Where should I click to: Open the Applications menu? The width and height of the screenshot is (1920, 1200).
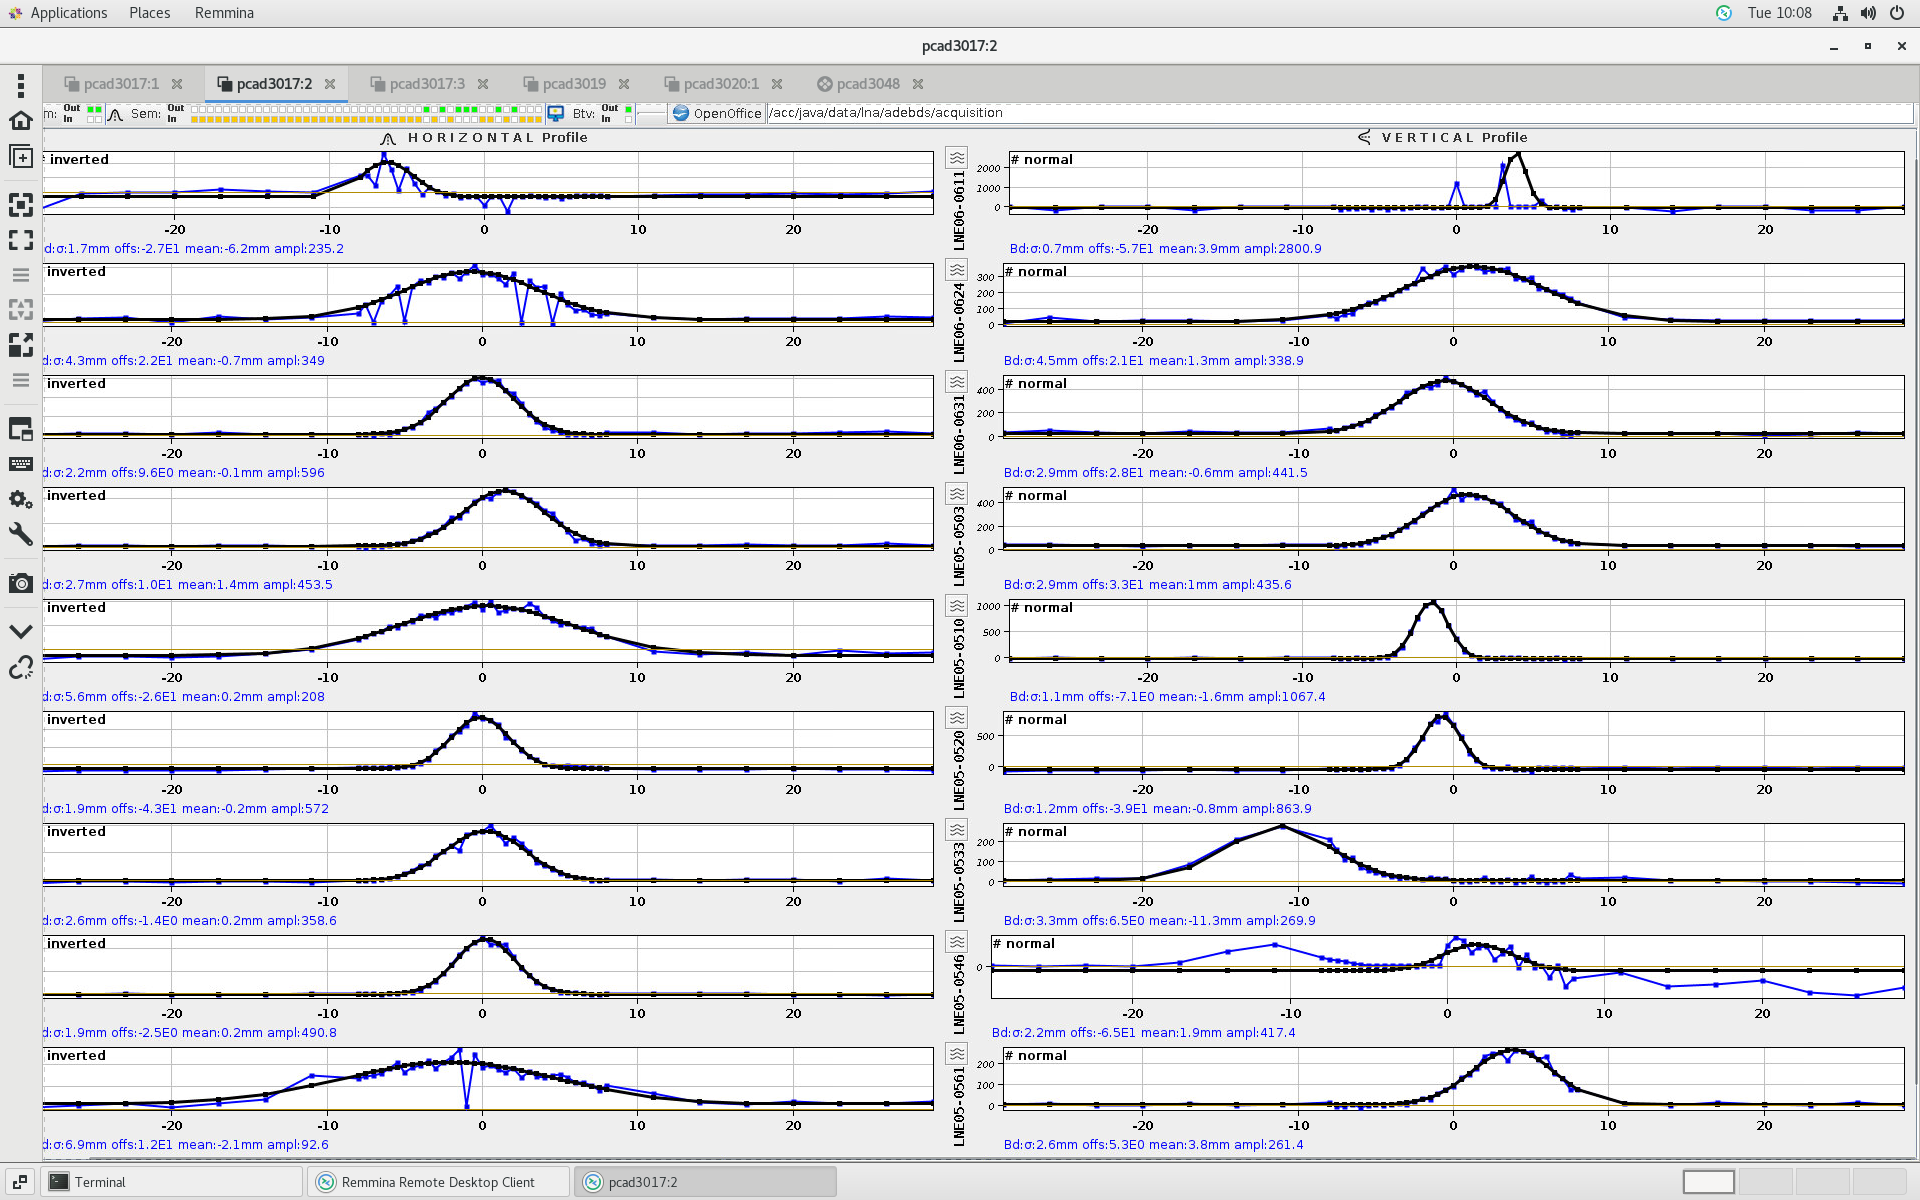68,13
